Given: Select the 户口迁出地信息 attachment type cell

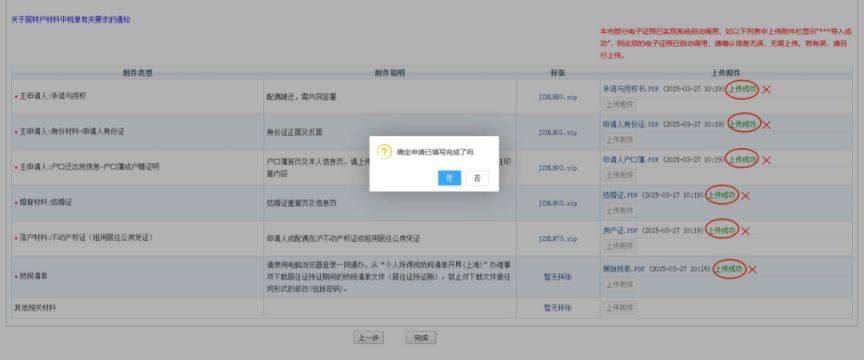Looking at the screenshot, I should coord(137,167).
